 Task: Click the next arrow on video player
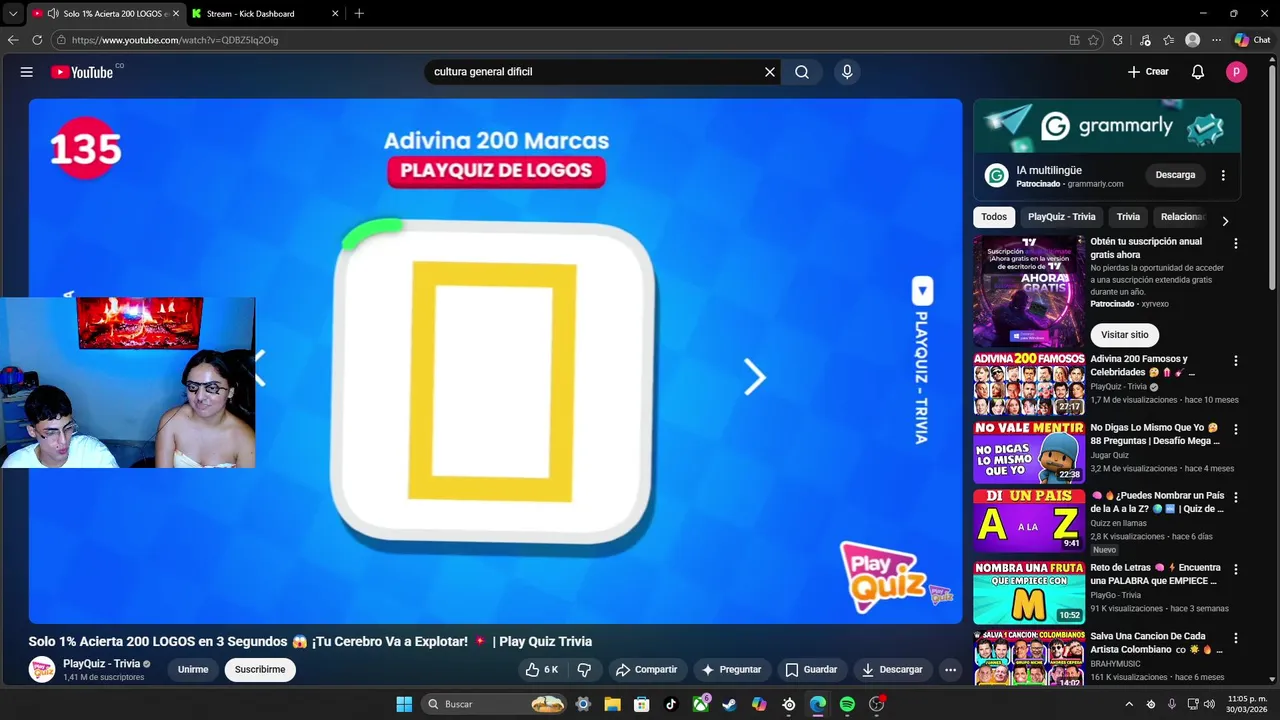point(754,377)
